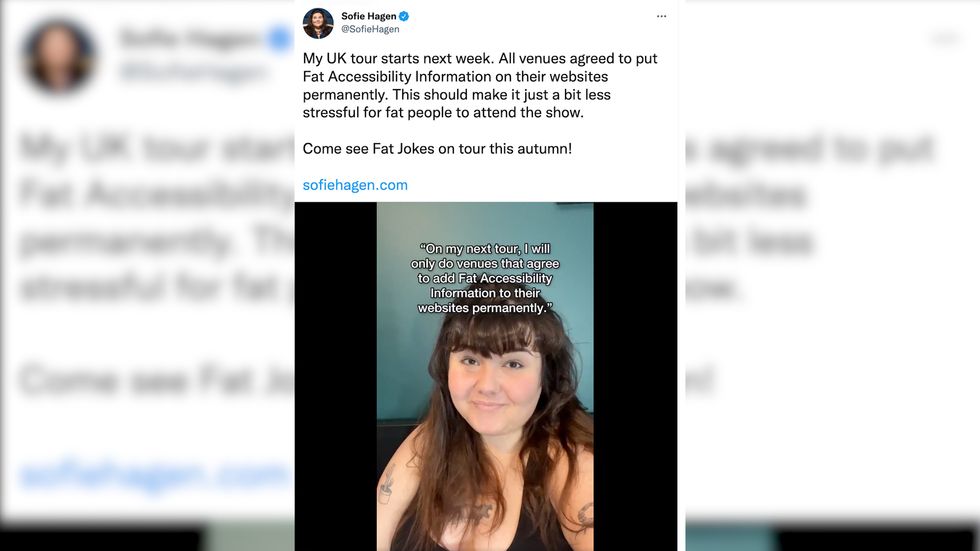Open the Sofie Hagen display name

tap(369, 16)
